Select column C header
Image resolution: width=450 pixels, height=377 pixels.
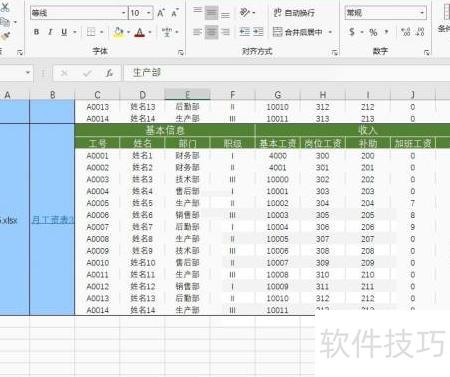97,95
